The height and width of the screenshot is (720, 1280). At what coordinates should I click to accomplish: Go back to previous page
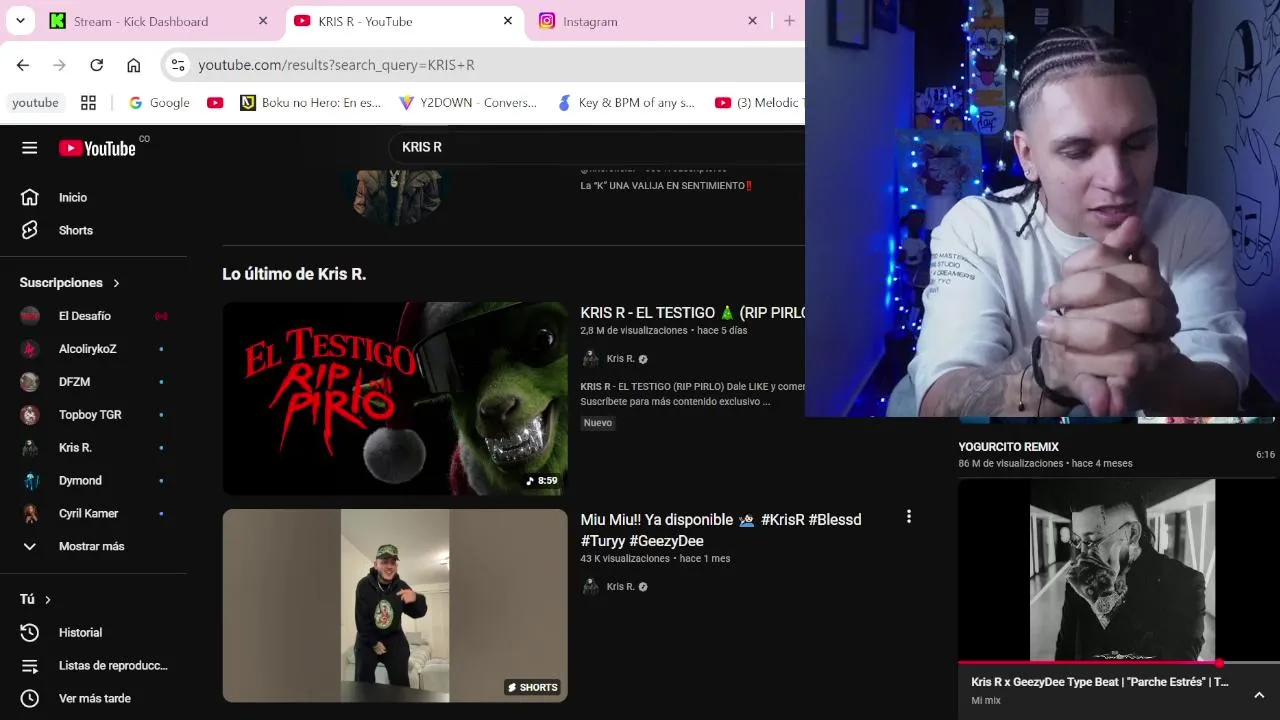[22, 65]
